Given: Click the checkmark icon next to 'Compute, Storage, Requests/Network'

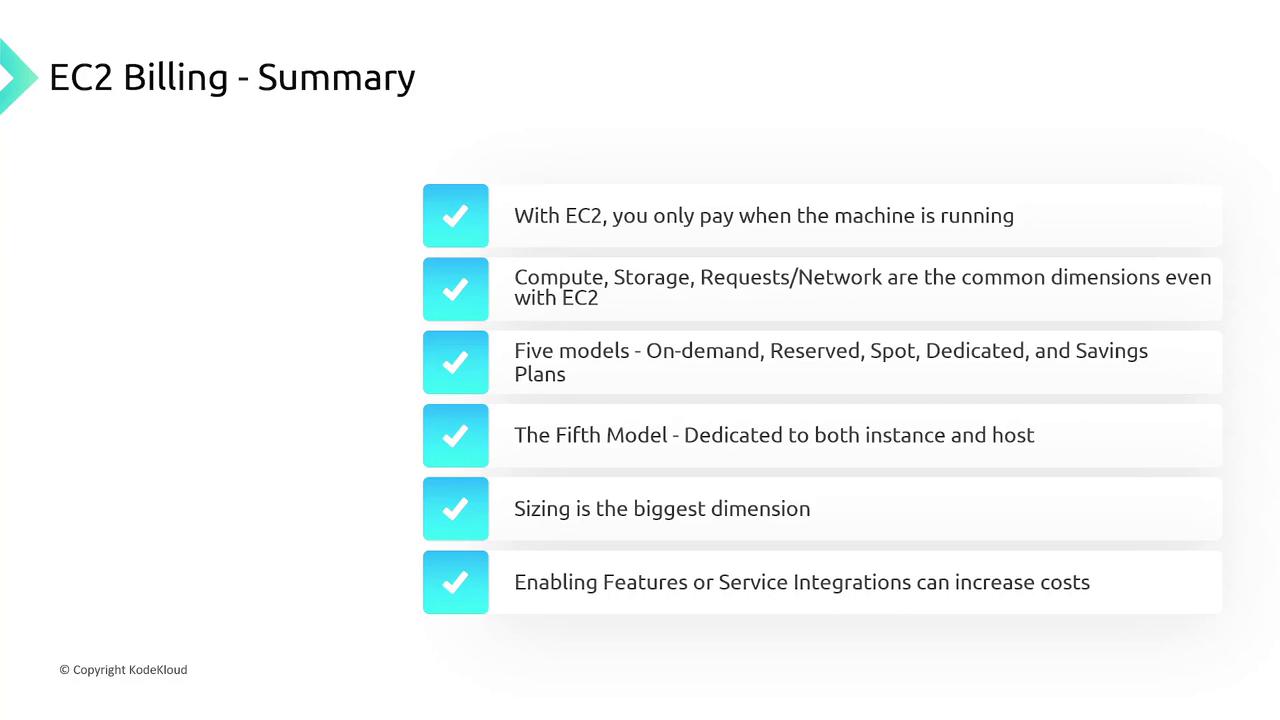Looking at the screenshot, I should click(455, 289).
